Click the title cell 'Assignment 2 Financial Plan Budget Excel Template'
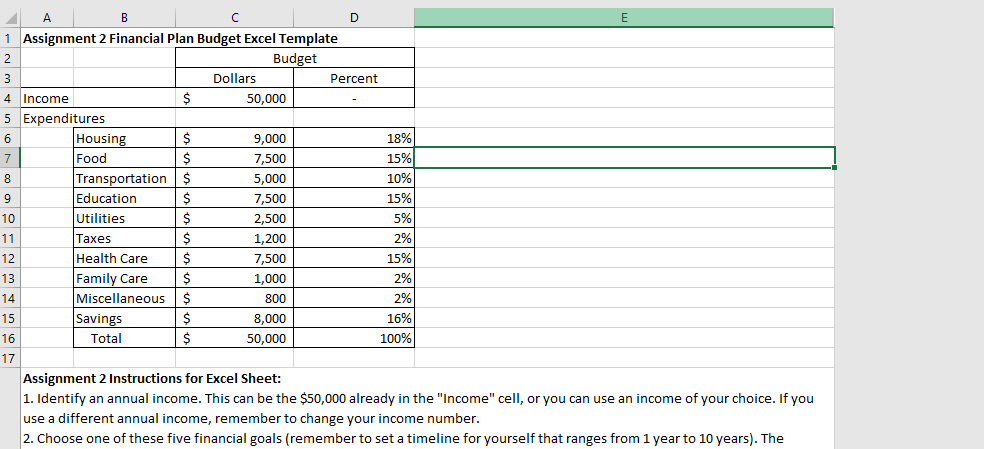Screen dimensions: 984x449 [x=180, y=38]
